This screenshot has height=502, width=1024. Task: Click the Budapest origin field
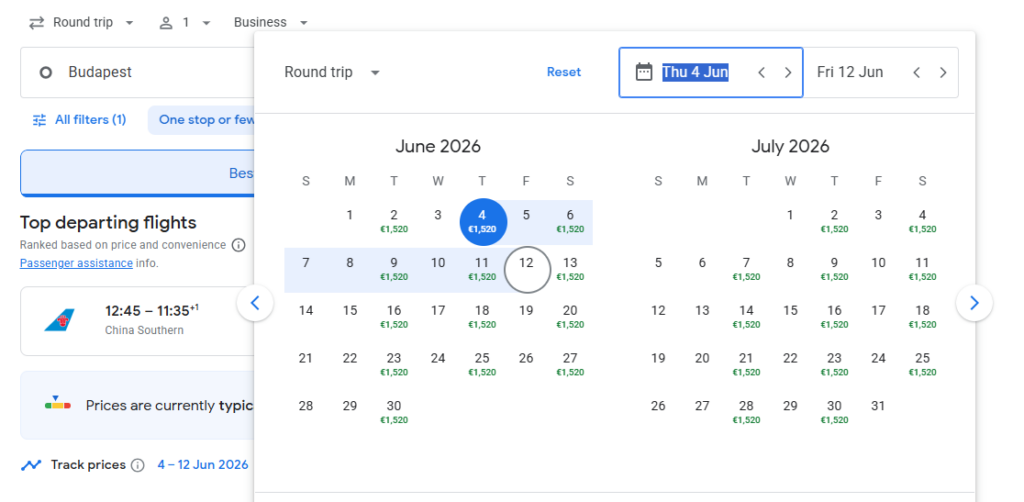[x=137, y=72]
